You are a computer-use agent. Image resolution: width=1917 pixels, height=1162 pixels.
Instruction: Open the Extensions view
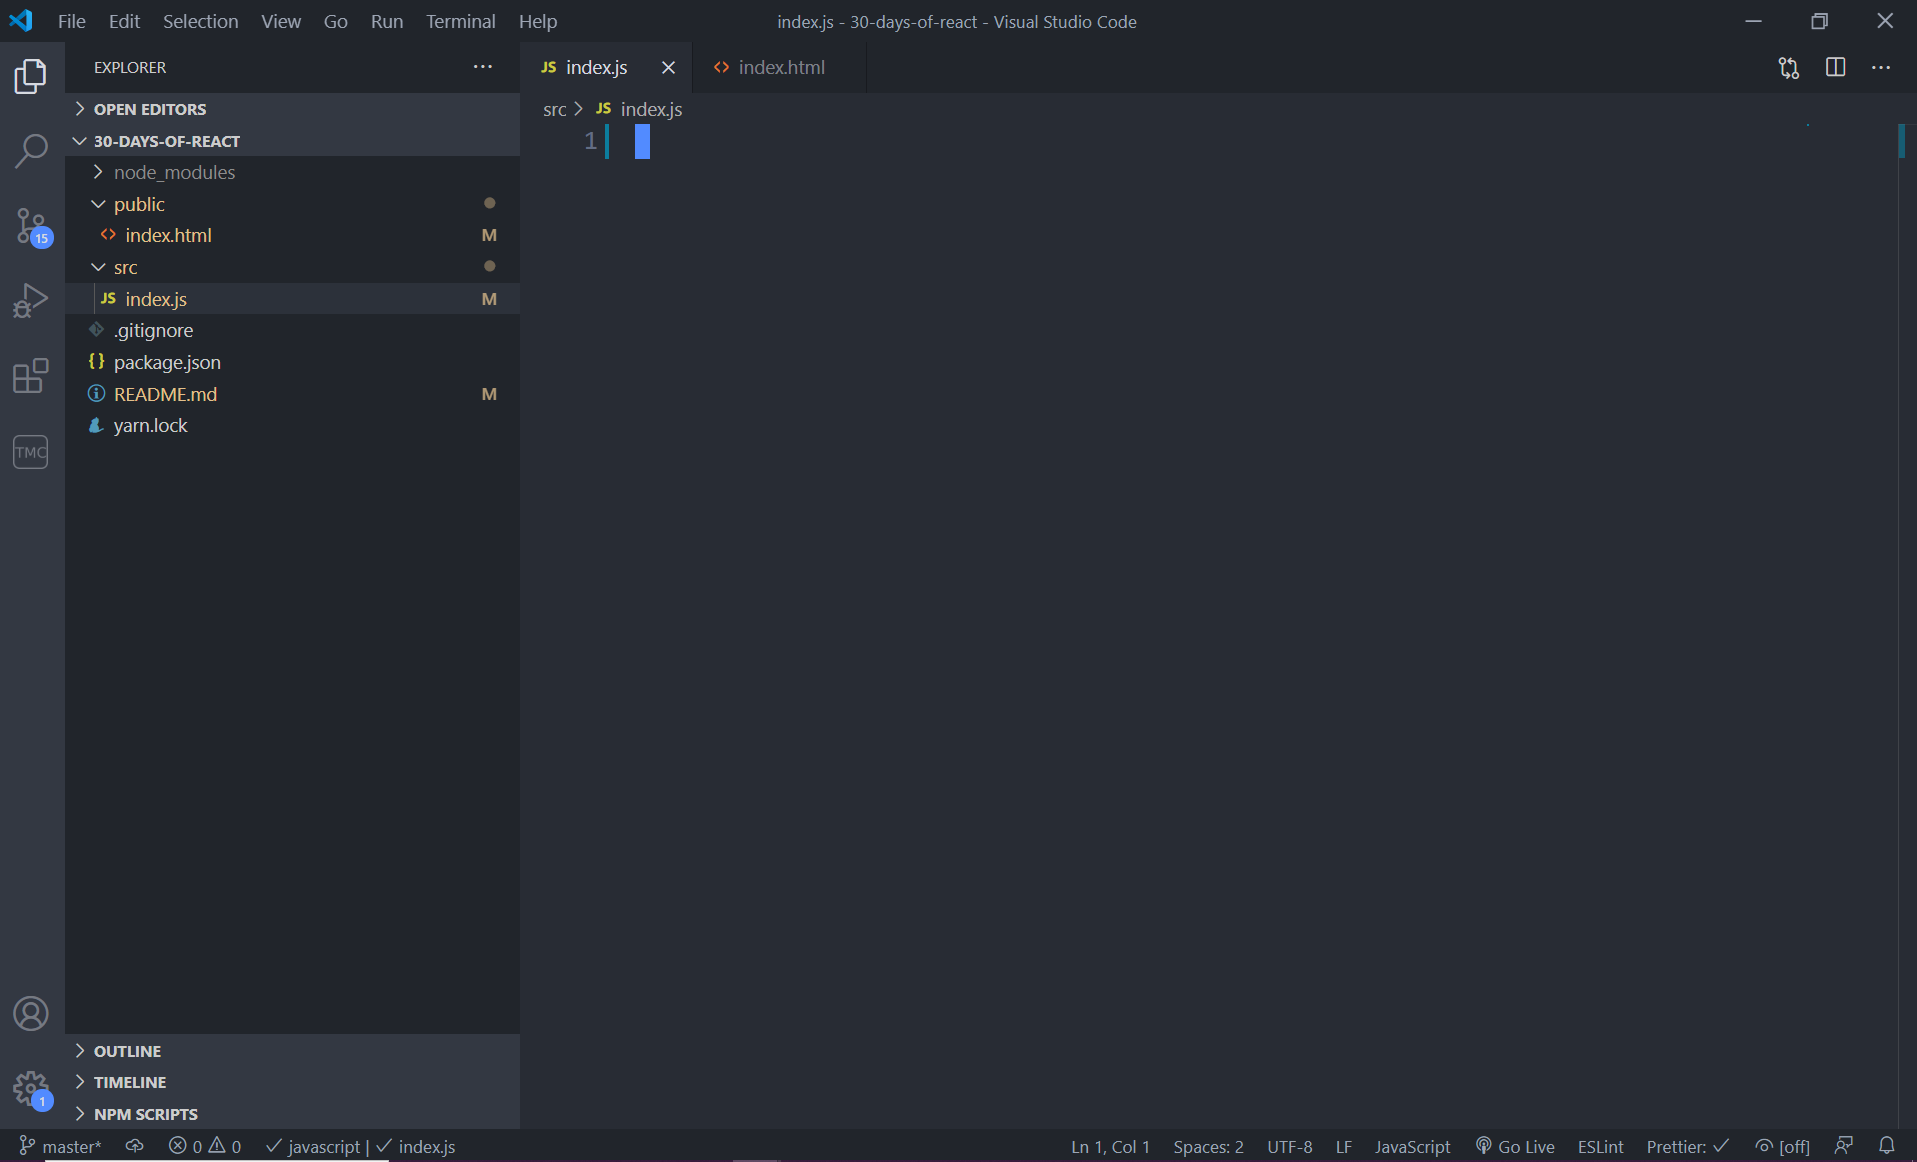tap(30, 375)
